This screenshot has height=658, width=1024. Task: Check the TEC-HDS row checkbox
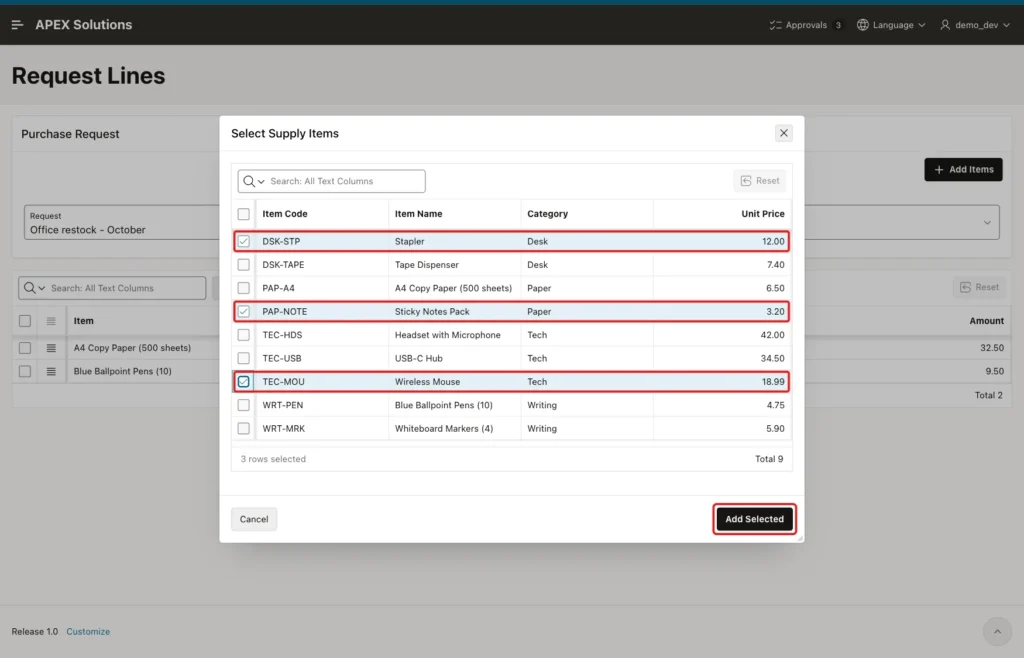(x=244, y=335)
